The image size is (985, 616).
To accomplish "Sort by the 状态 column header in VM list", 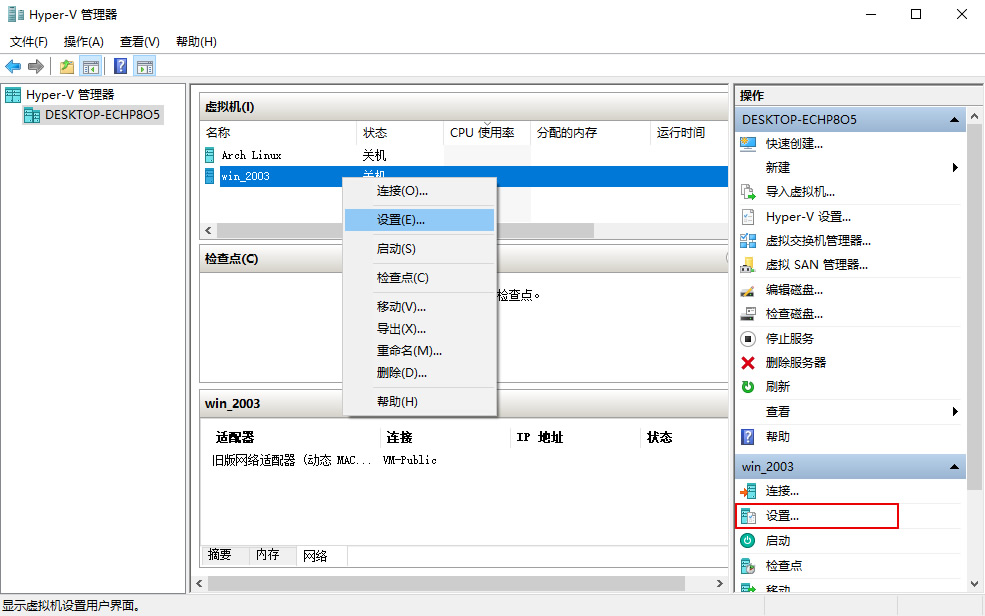I will [x=400, y=132].
